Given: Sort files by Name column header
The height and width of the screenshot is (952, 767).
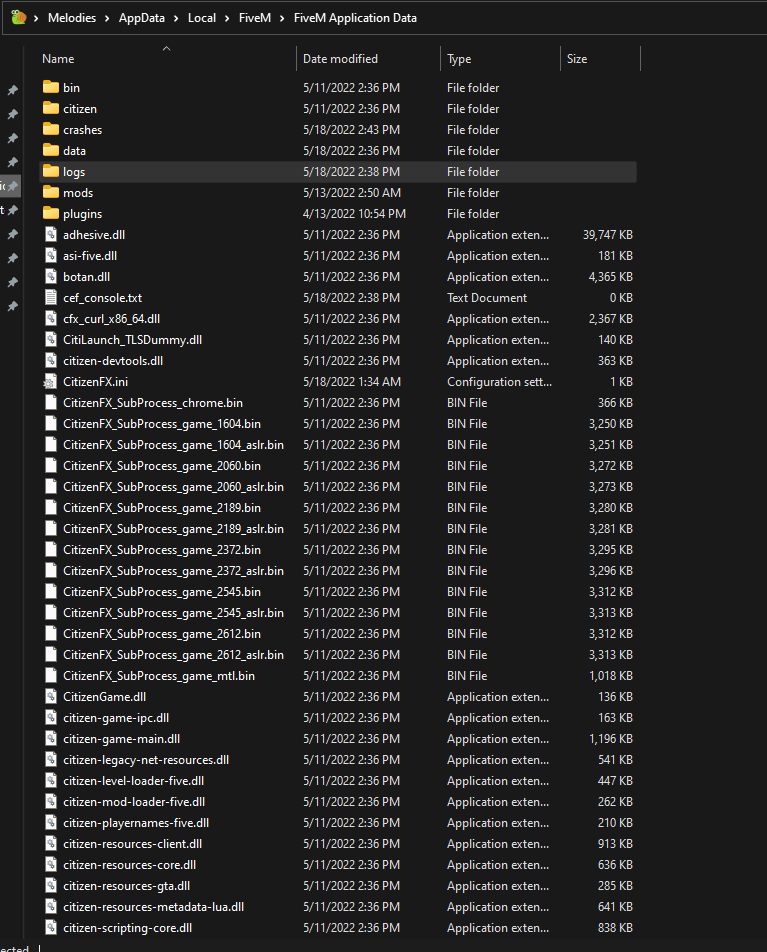Looking at the screenshot, I should [x=58, y=59].
